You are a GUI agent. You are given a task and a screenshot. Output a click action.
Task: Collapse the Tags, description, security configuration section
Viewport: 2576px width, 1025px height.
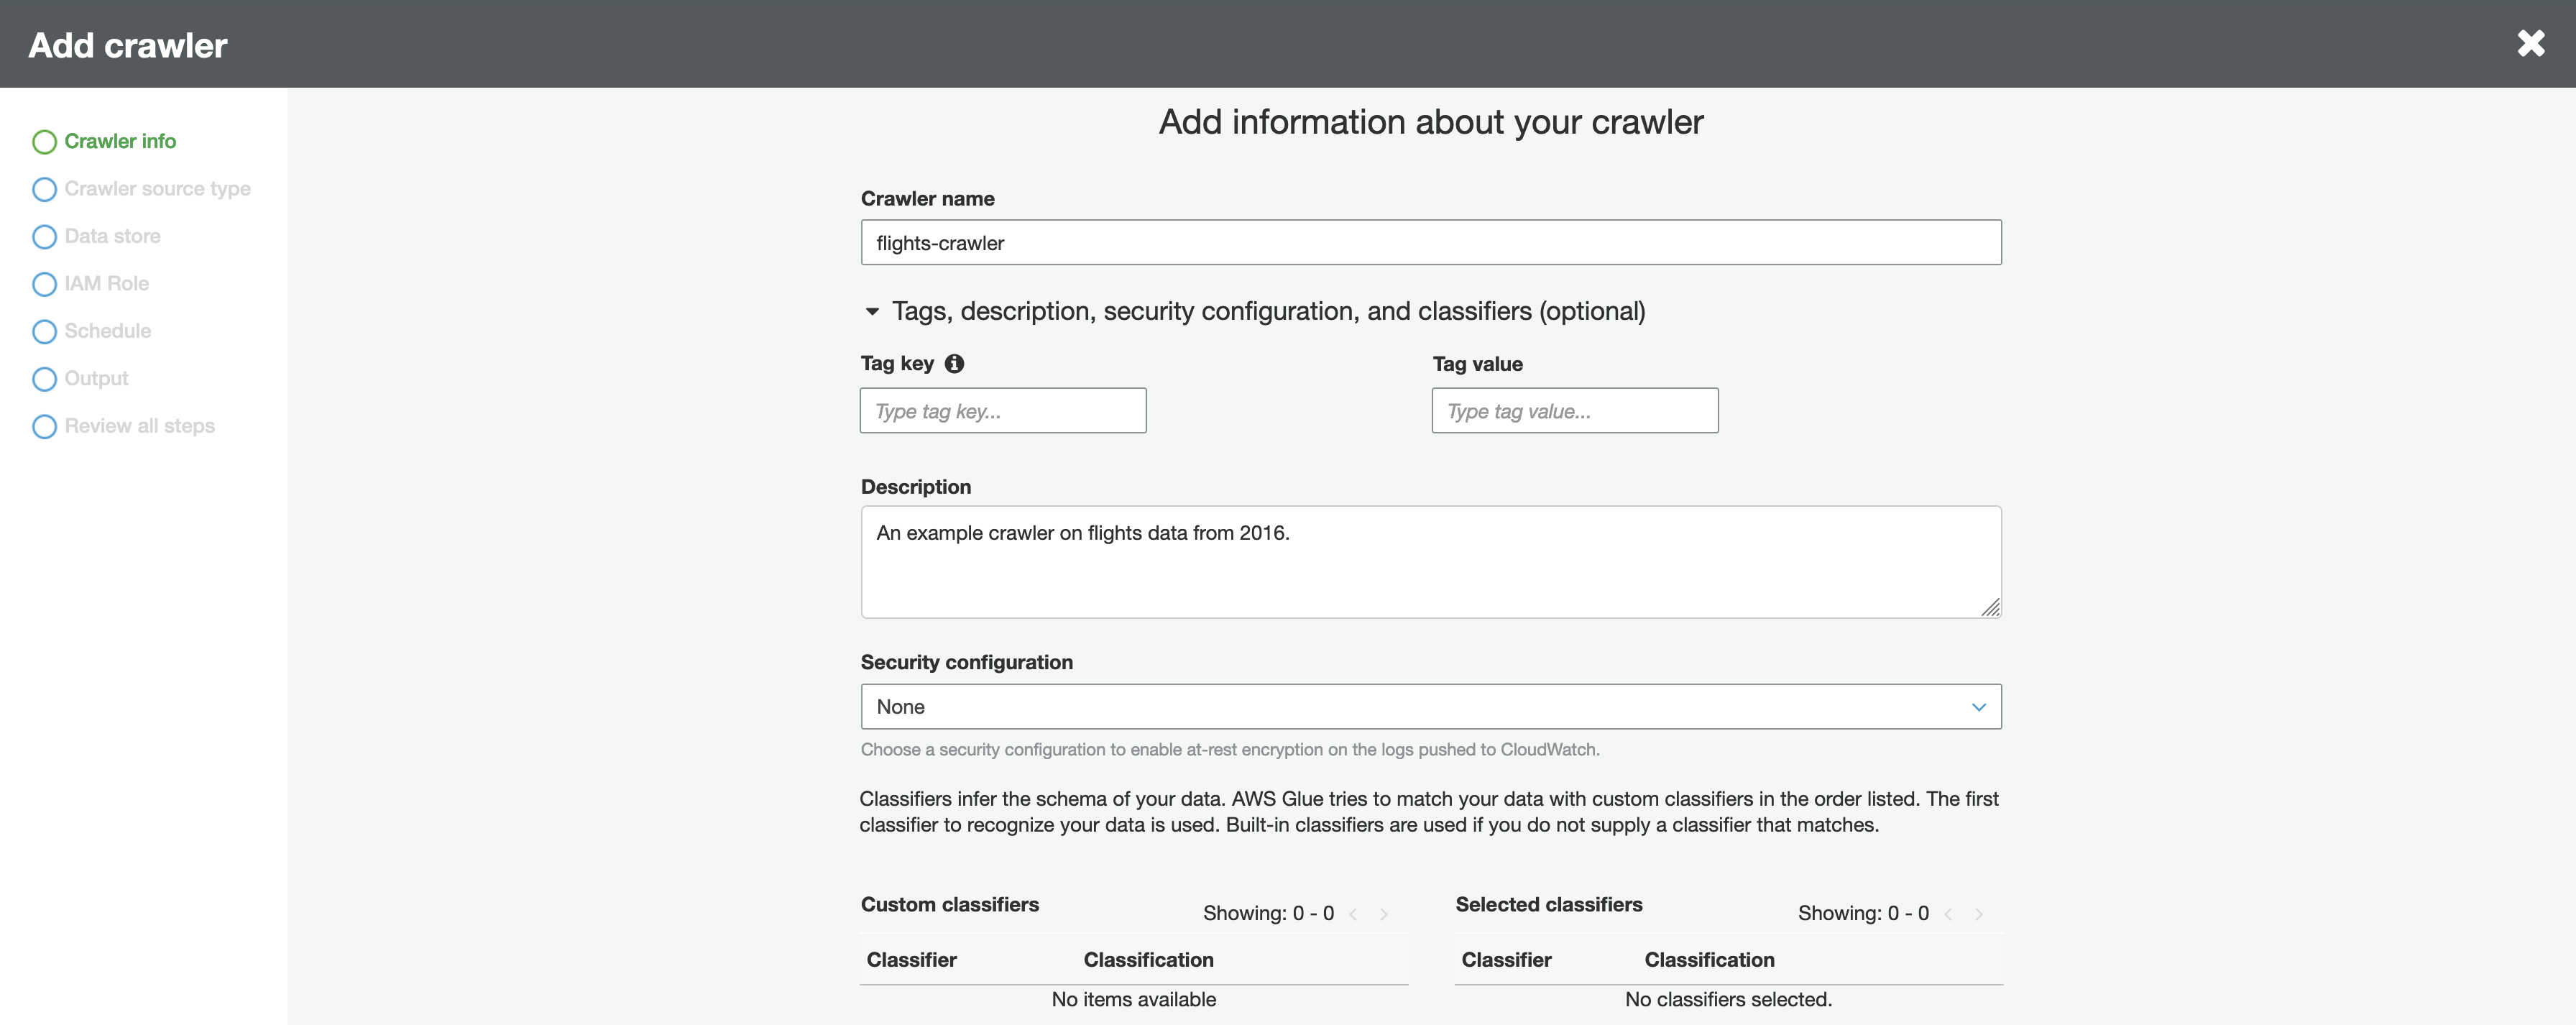coord(872,312)
